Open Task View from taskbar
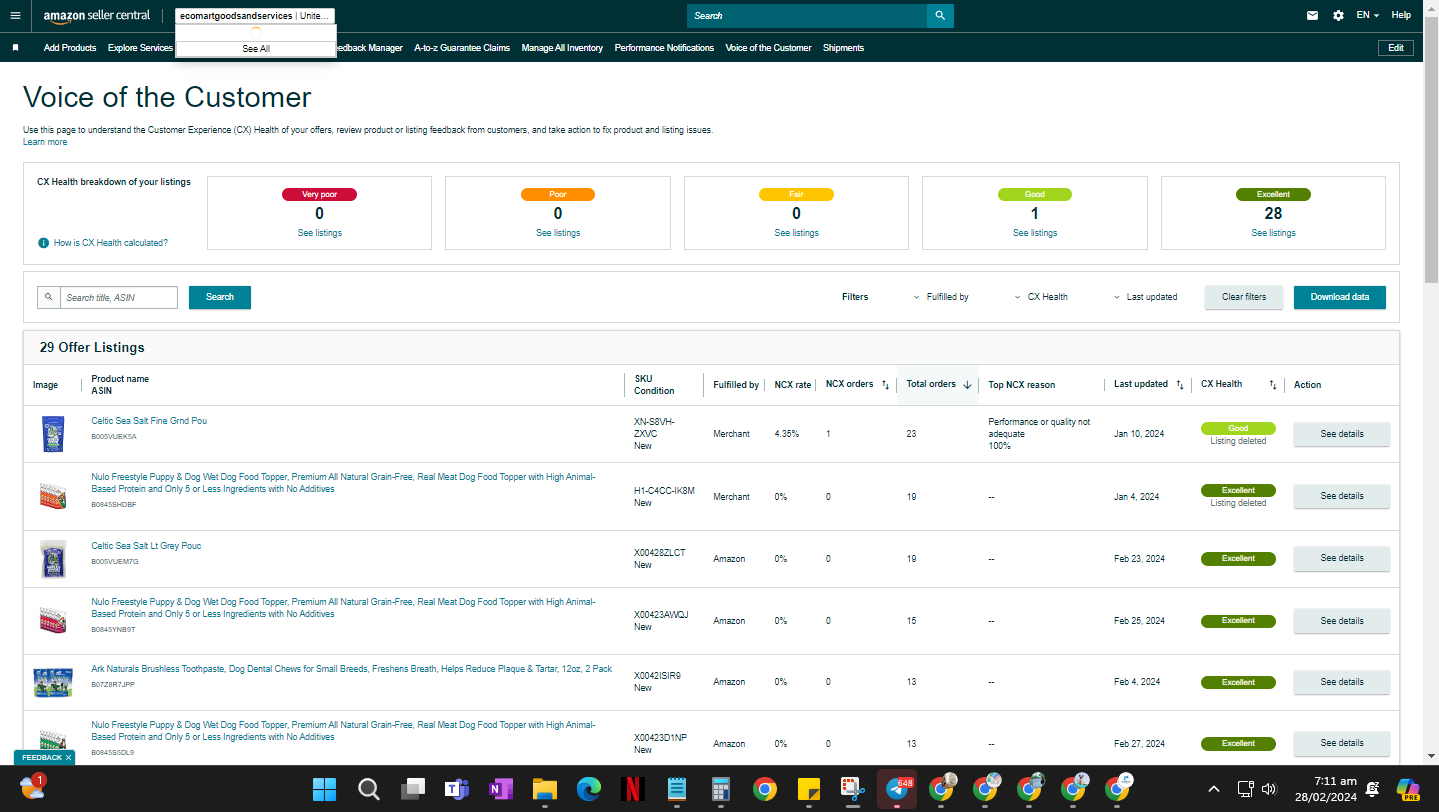 coord(413,789)
